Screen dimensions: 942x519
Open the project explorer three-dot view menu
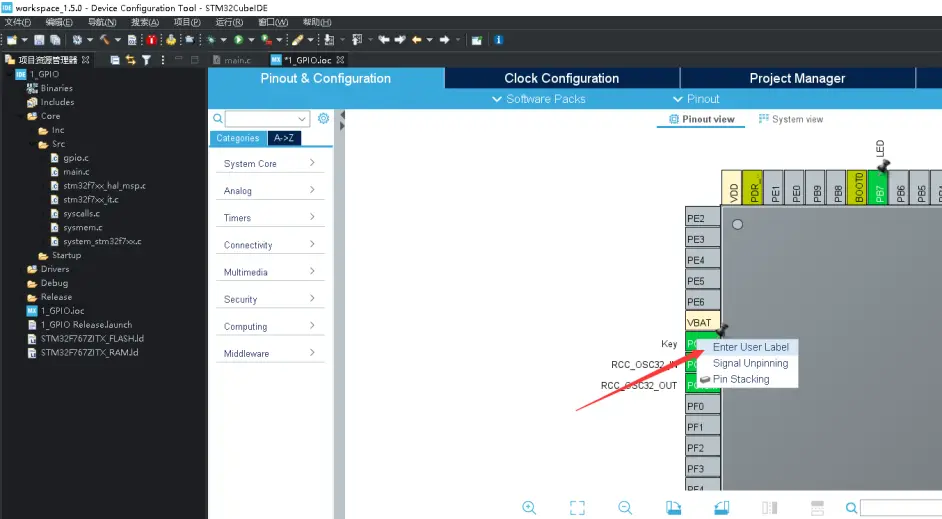coord(162,60)
